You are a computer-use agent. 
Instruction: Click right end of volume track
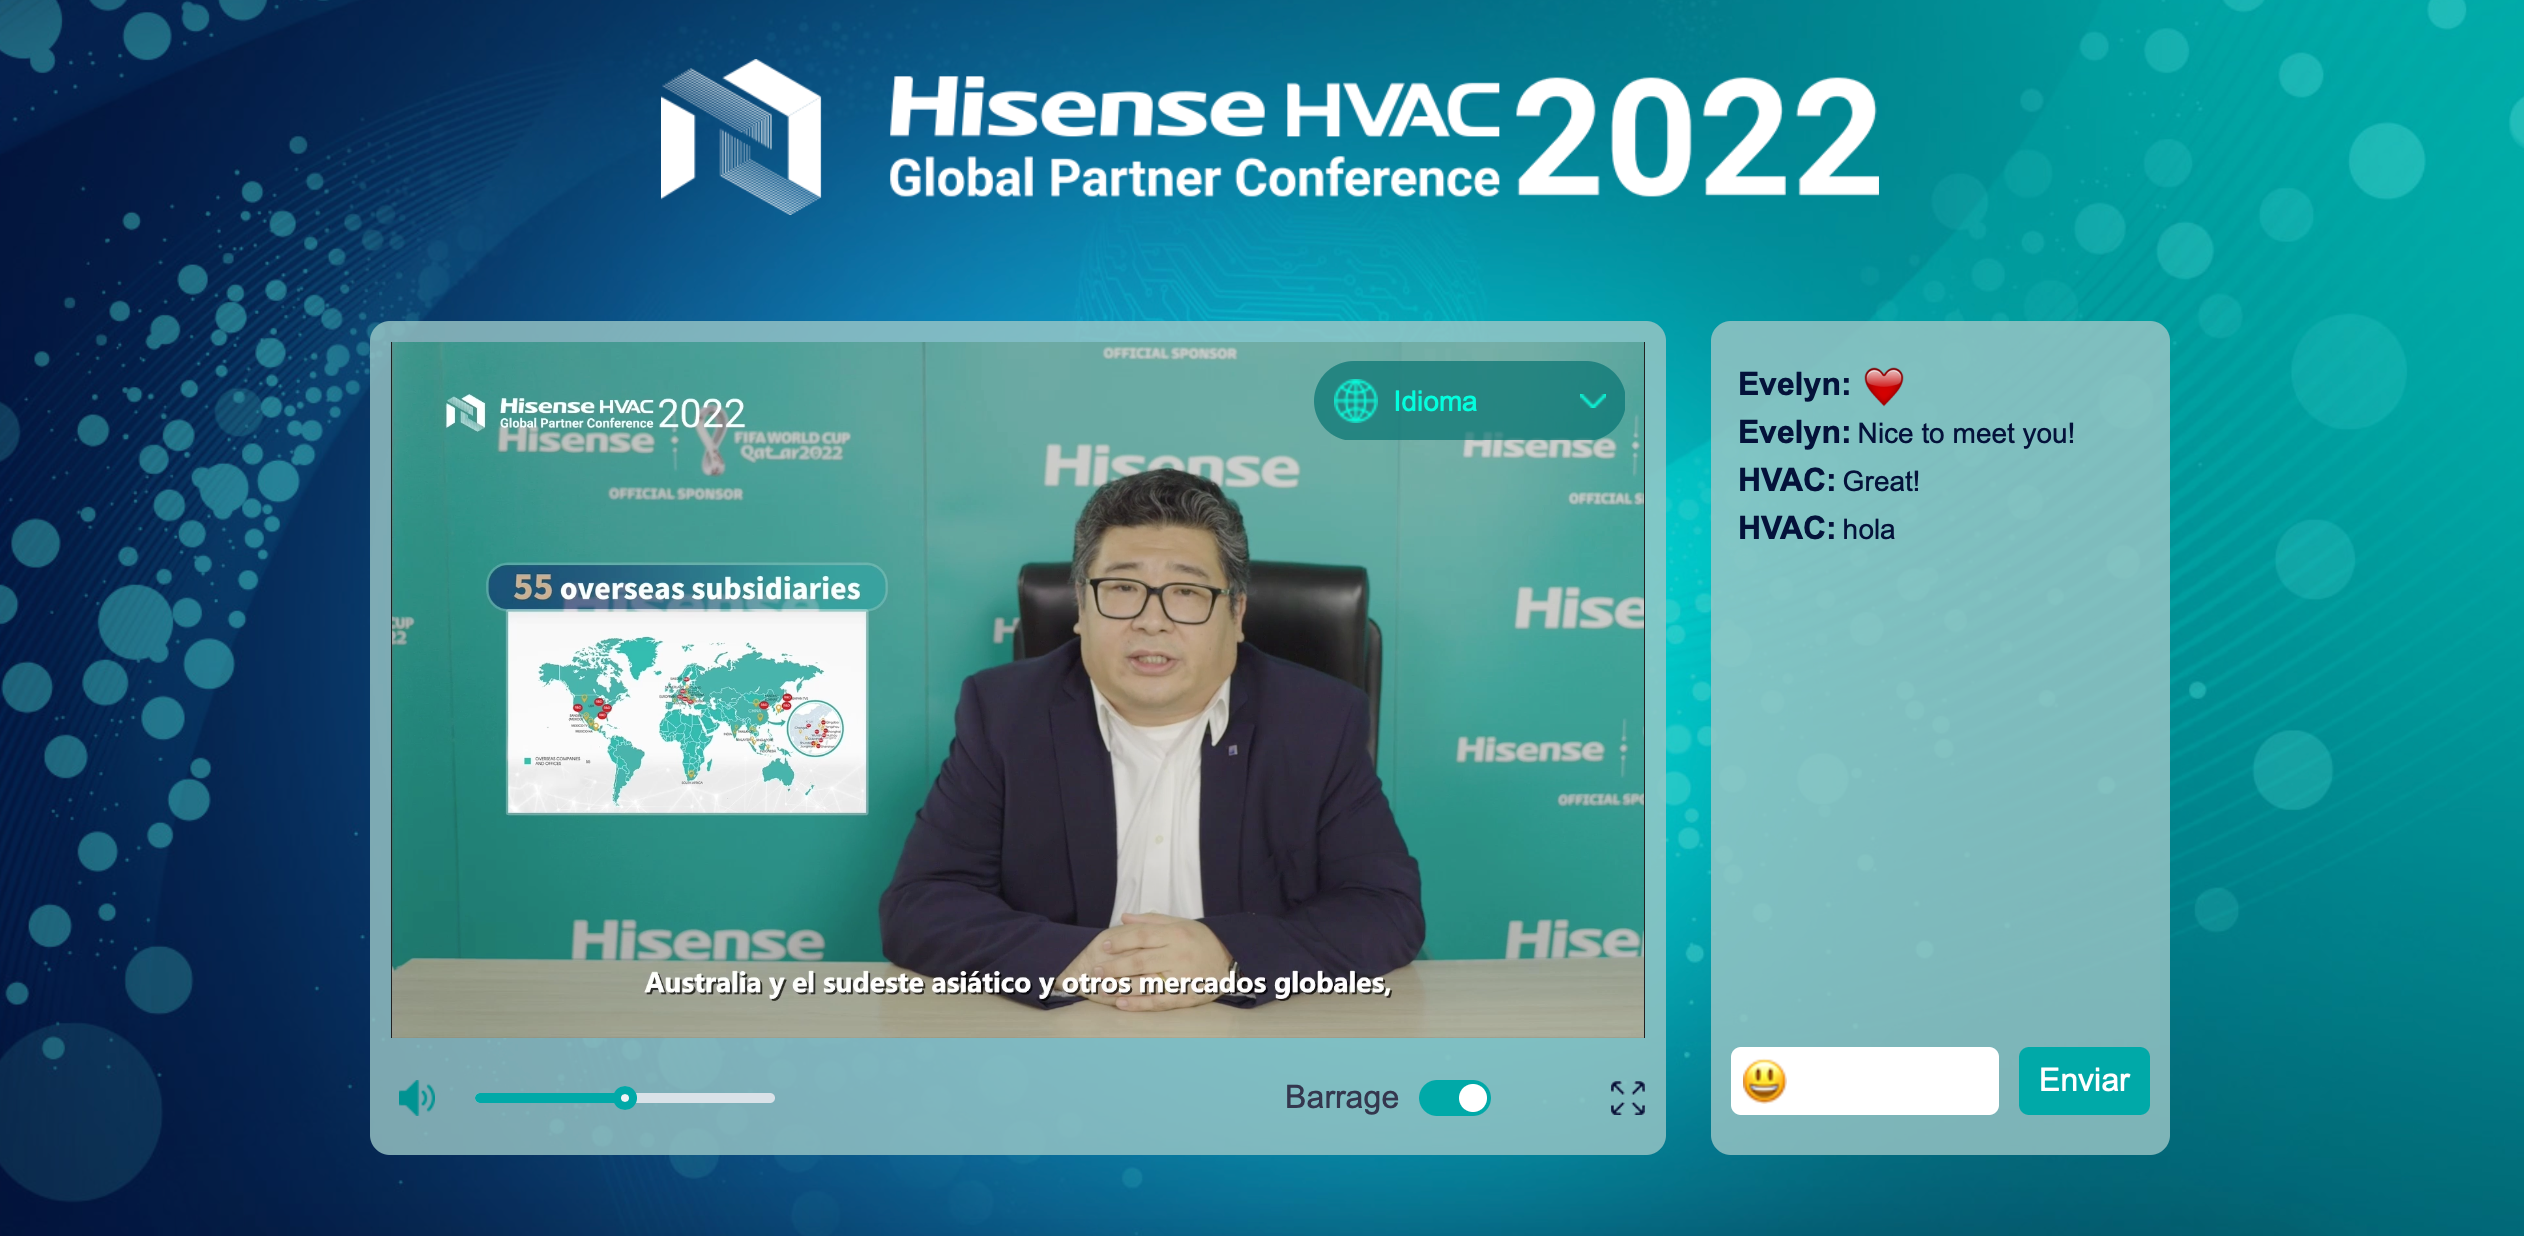[x=768, y=1098]
